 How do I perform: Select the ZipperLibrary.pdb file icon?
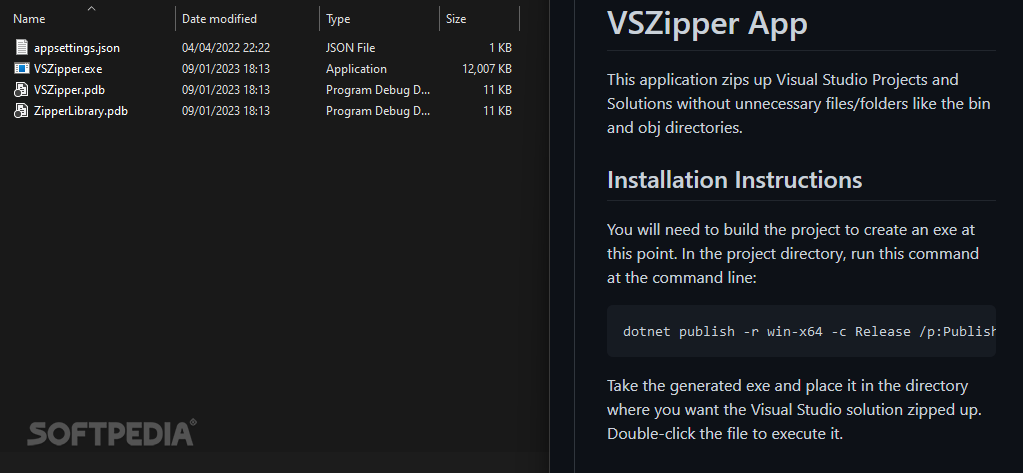pos(22,110)
